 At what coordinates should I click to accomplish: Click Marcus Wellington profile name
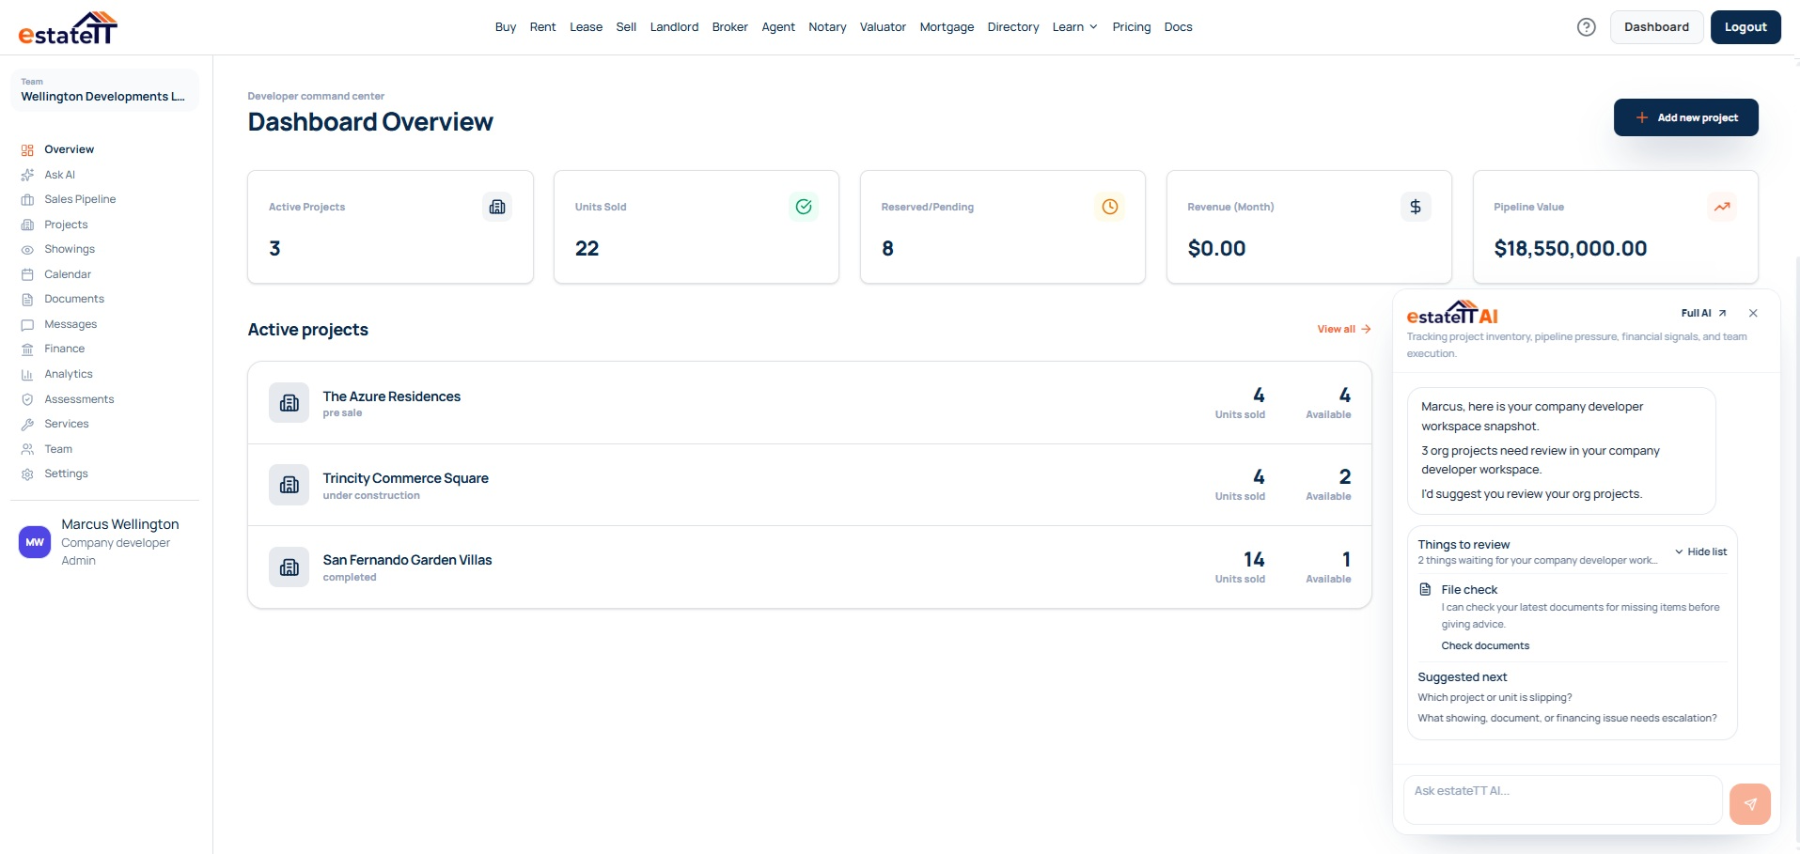tap(120, 524)
